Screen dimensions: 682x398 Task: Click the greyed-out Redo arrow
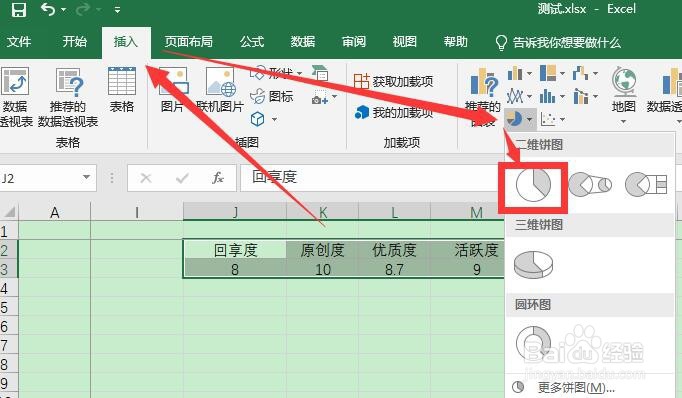83,9
